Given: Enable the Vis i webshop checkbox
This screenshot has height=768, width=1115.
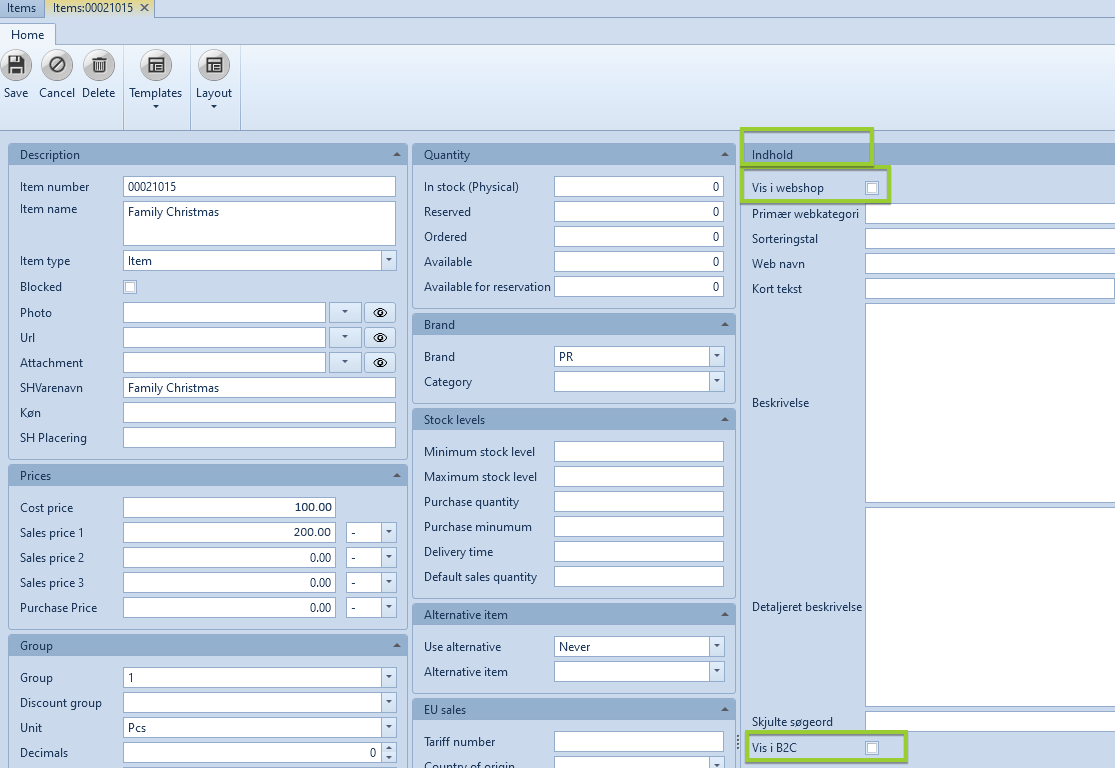Looking at the screenshot, I should 873,188.
